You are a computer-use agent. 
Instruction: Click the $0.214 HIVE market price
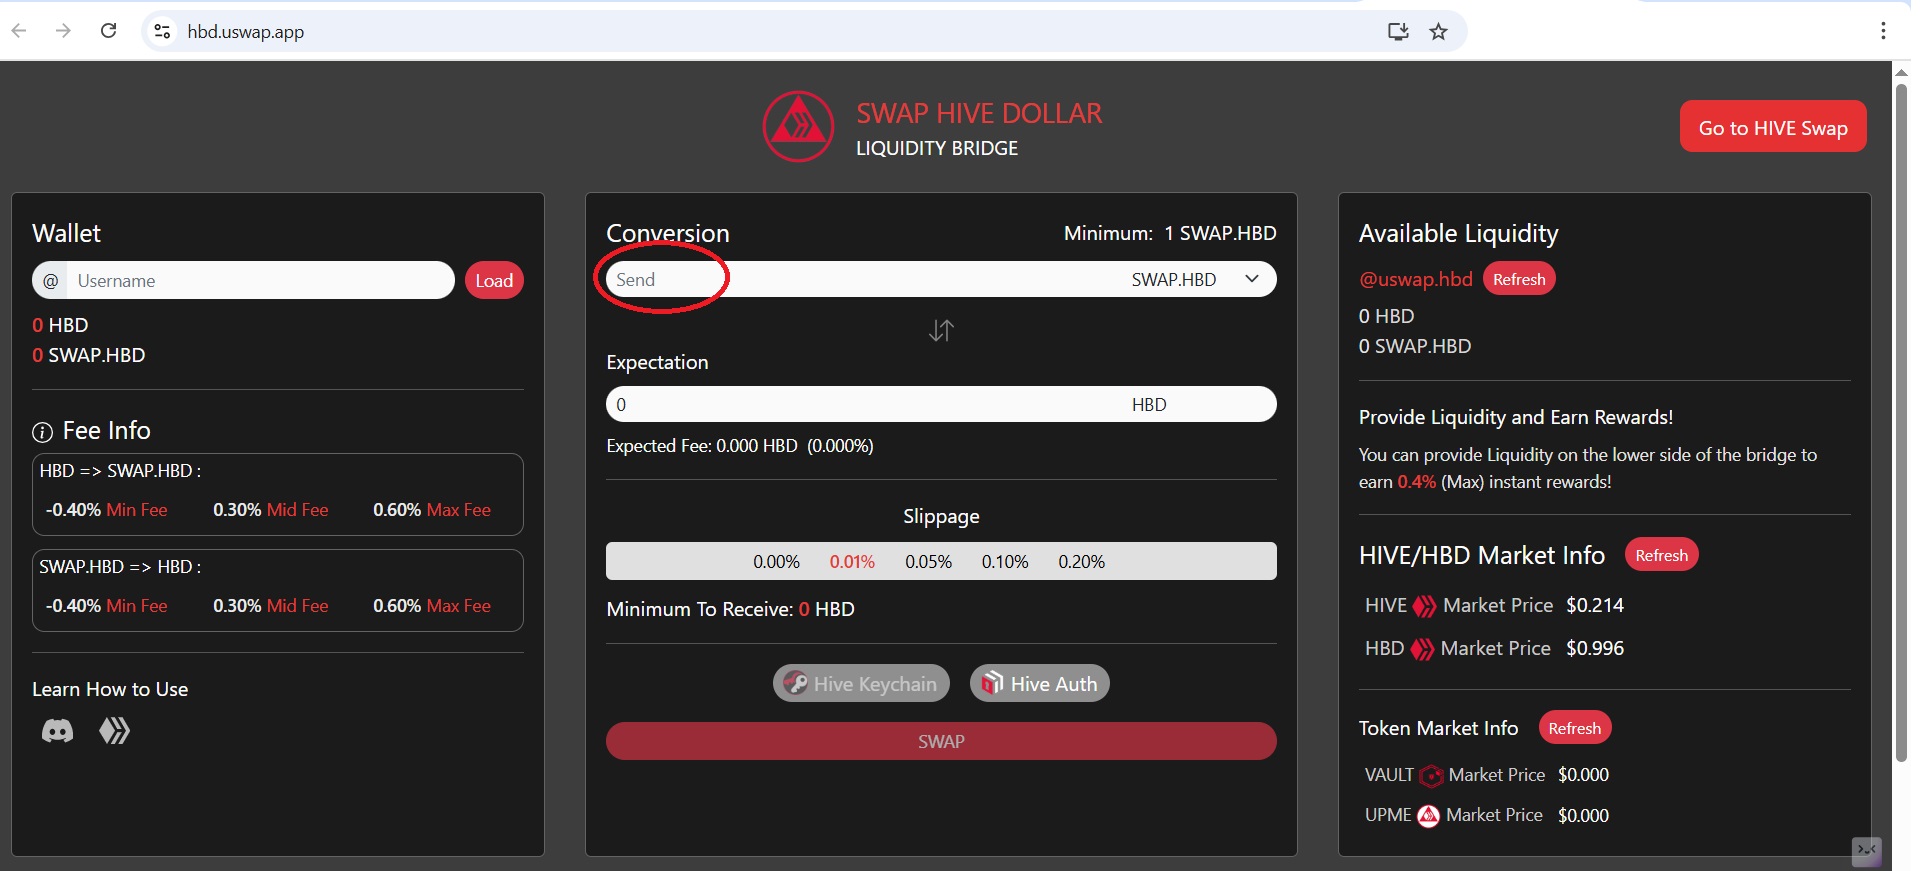[1595, 605]
